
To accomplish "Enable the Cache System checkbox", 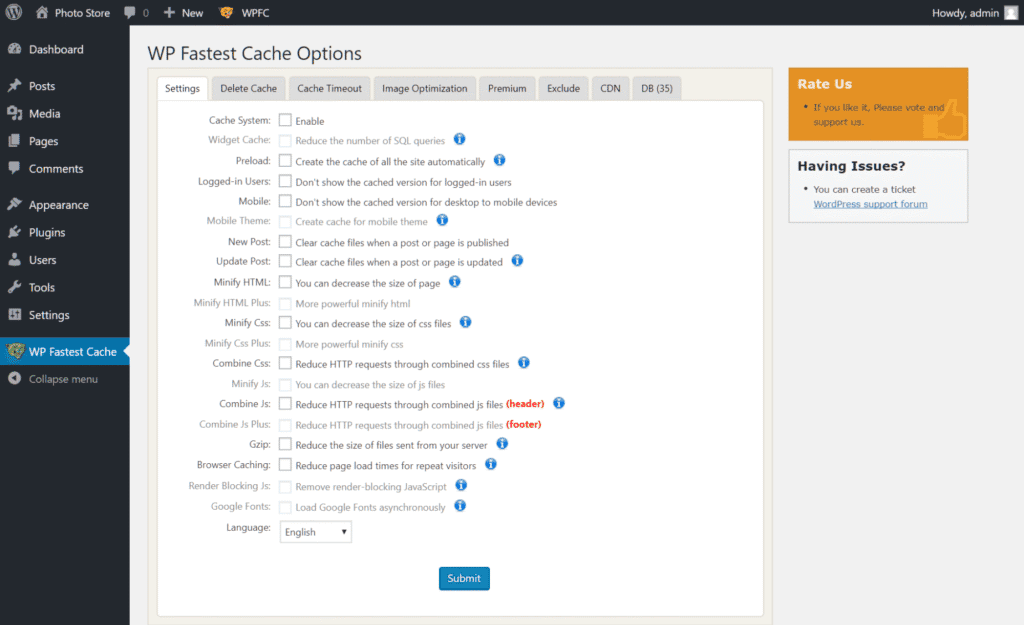I will pyautogui.click(x=285, y=120).
